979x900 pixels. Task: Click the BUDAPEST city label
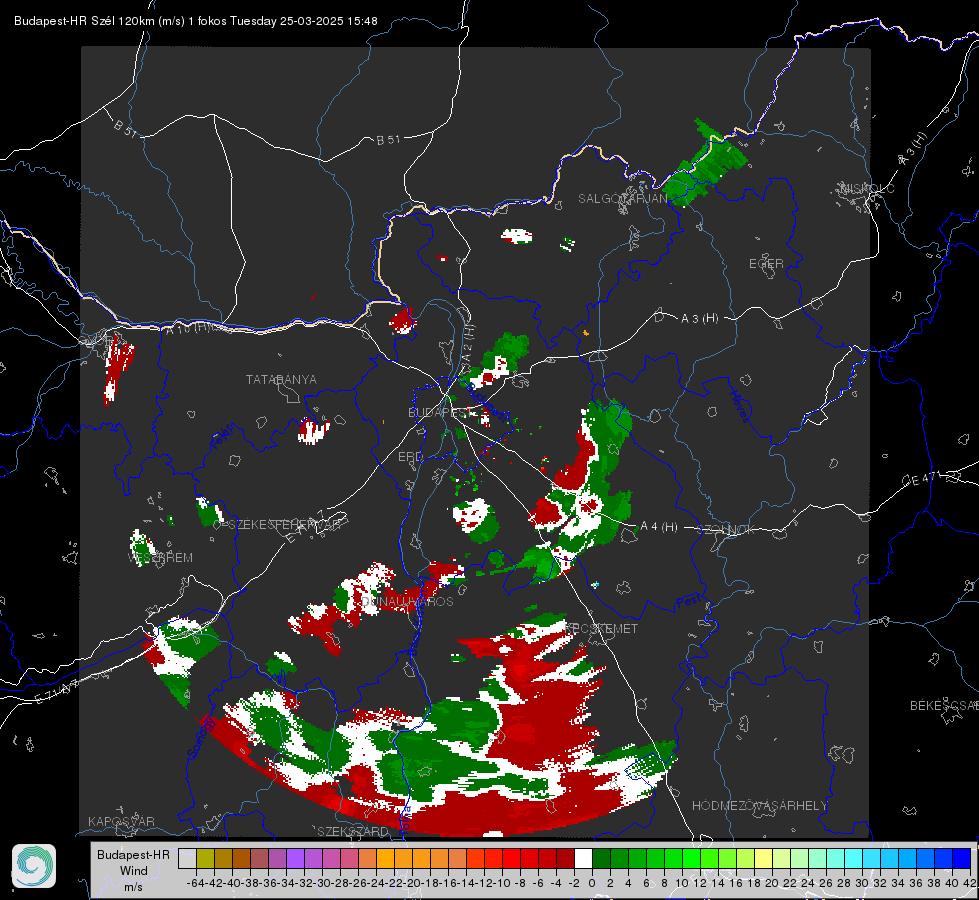click(x=440, y=412)
